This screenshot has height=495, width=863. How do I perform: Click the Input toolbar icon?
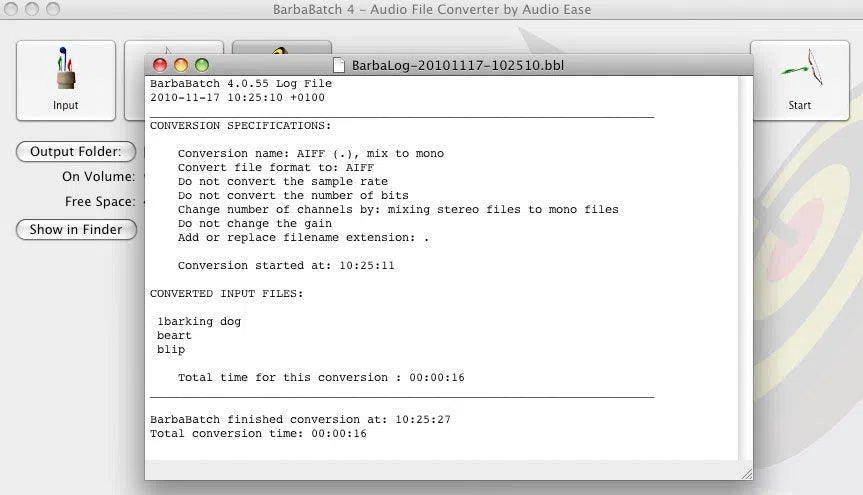point(66,80)
